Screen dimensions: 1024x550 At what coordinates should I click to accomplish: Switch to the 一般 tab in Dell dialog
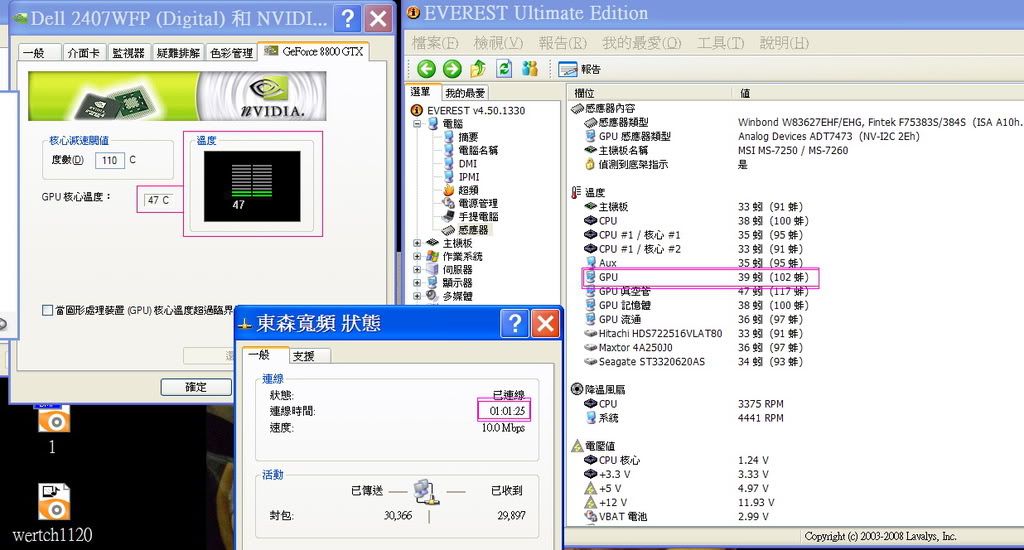click(39, 52)
